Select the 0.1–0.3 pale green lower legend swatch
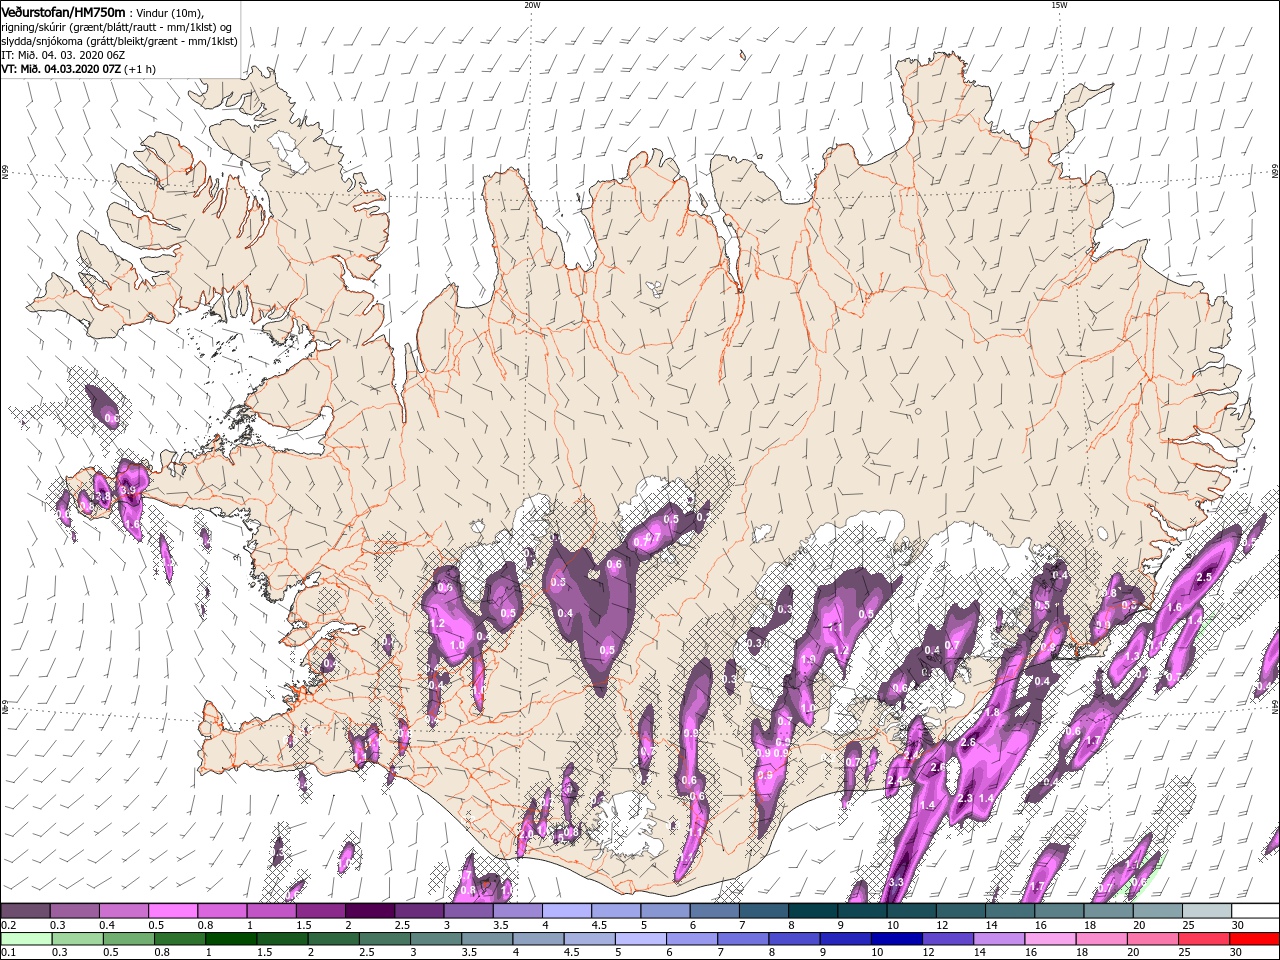1280x960 pixels. (25, 939)
